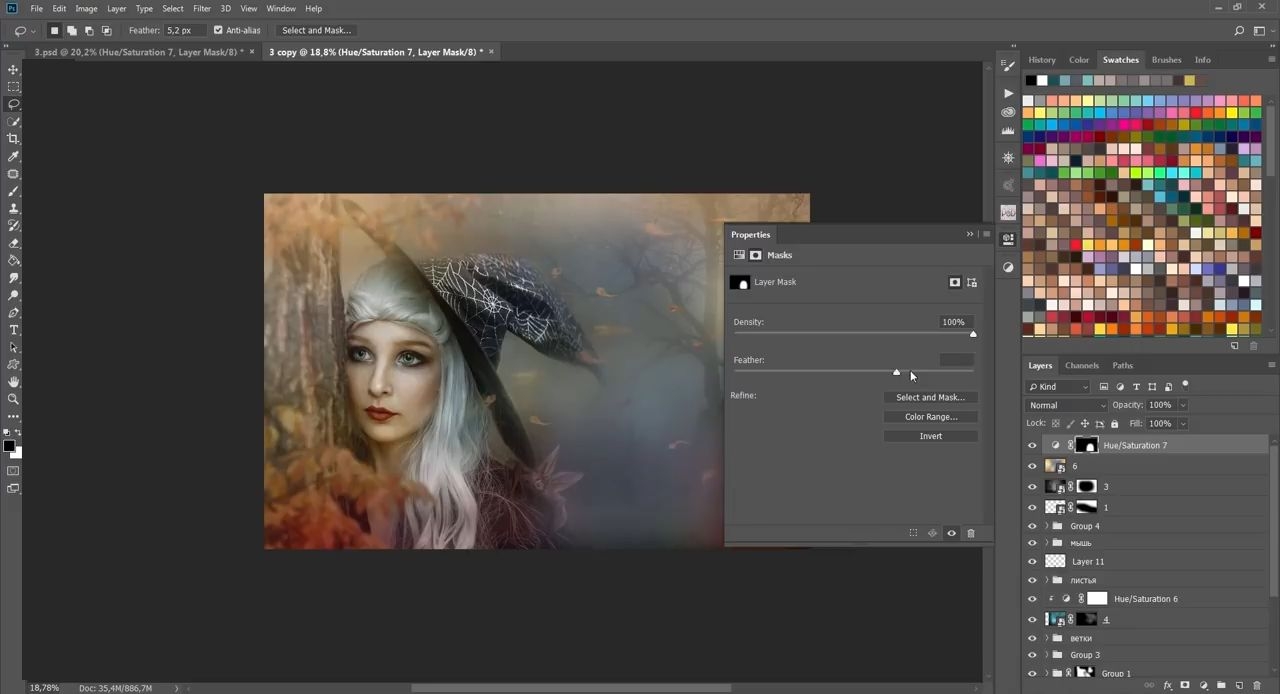Click the Invert mask button
Image resolution: width=1280 pixels, height=694 pixels.
tap(931, 436)
